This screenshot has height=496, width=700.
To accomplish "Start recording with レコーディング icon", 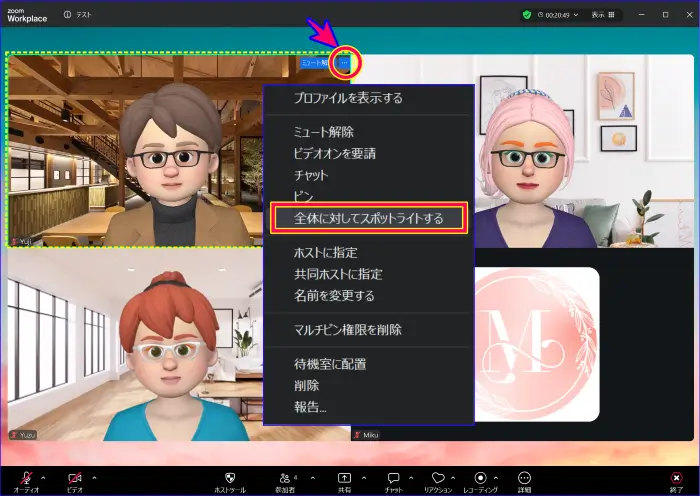I will [x=480, y=478].
